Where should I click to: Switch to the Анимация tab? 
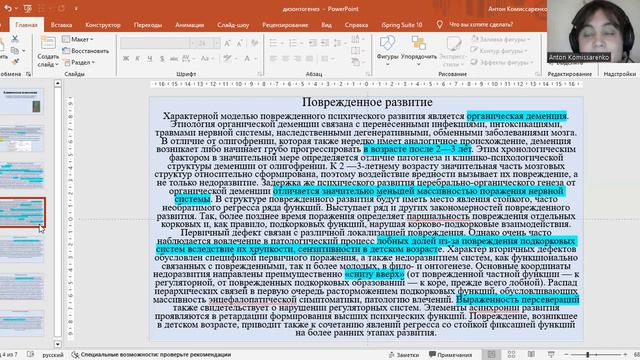(x=189, y=25)
